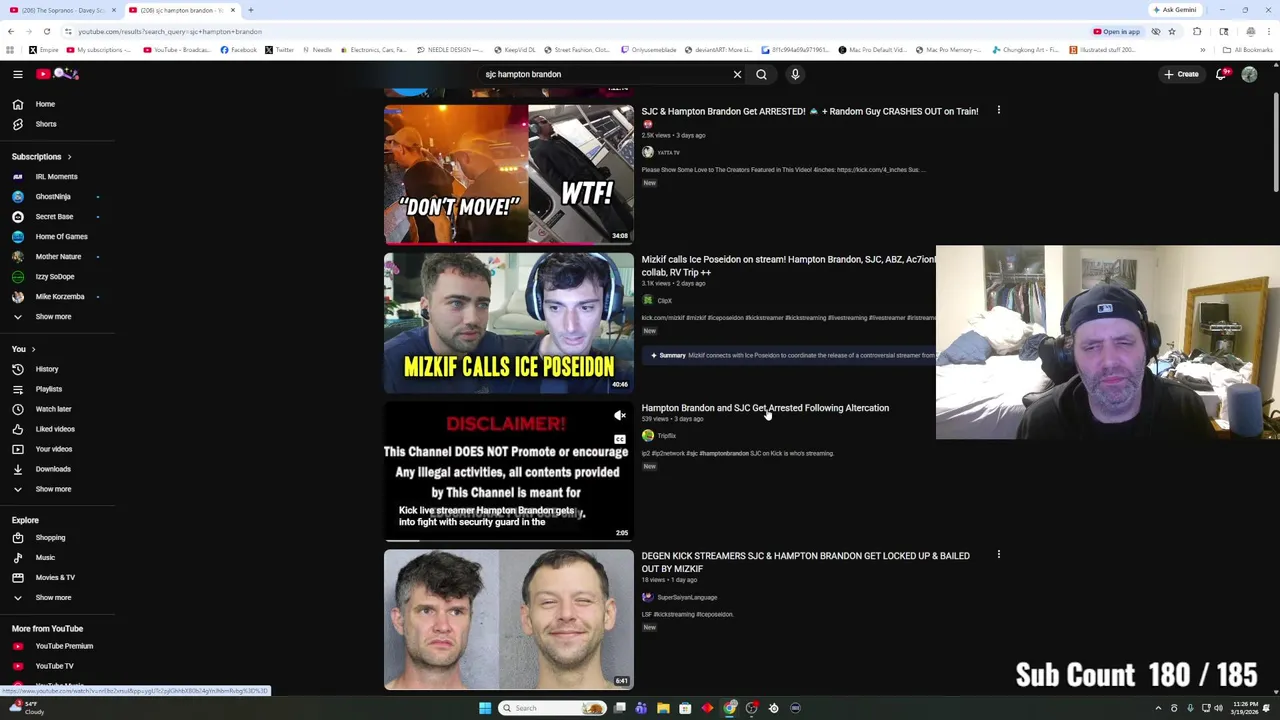The image size is (1280, 720).
Task: Open video titled Hampton Brandon and SJC Get Arrested
Action: 765,408
